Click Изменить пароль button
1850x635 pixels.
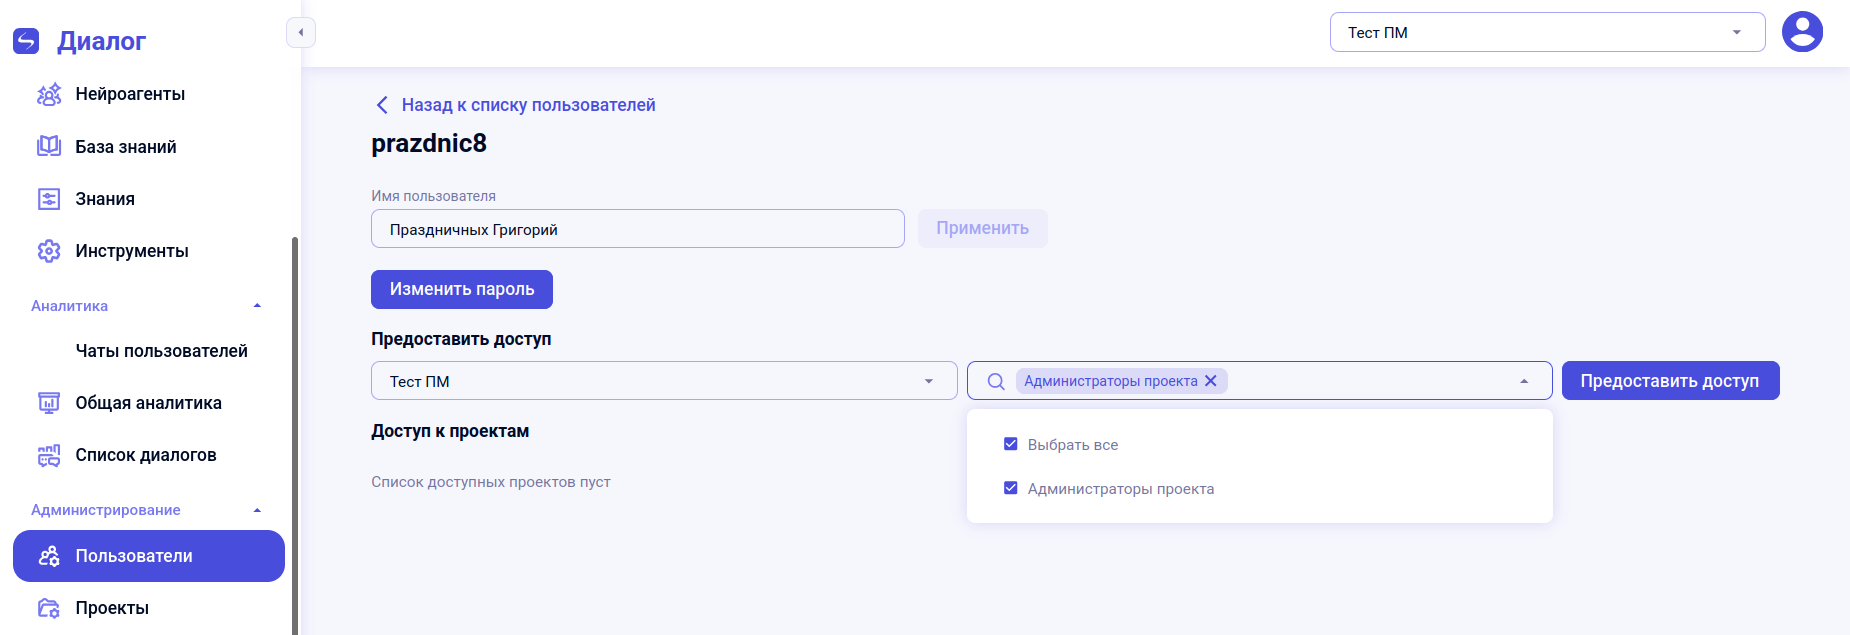pyautogui.click(x=462, y=289)
